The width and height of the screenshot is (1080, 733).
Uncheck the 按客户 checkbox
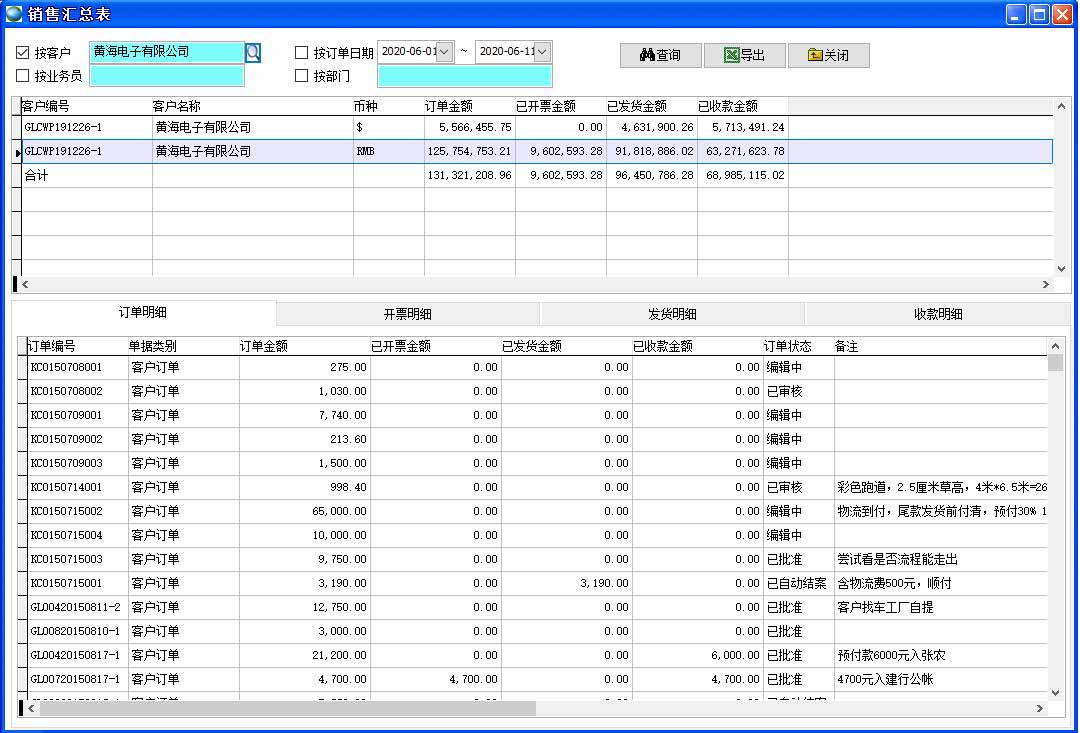point(23,53)
